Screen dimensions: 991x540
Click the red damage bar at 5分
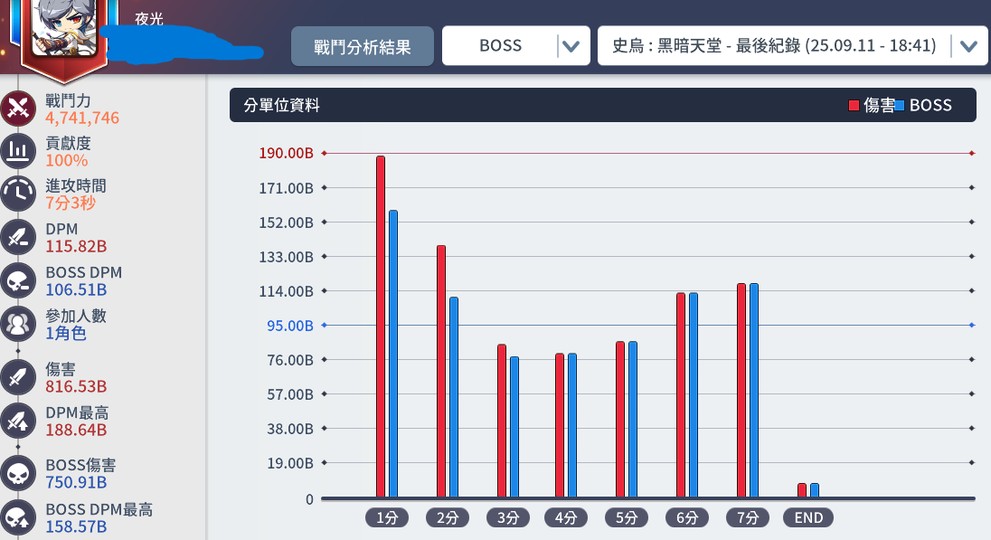pyautogui.click(x=620, y=420)
